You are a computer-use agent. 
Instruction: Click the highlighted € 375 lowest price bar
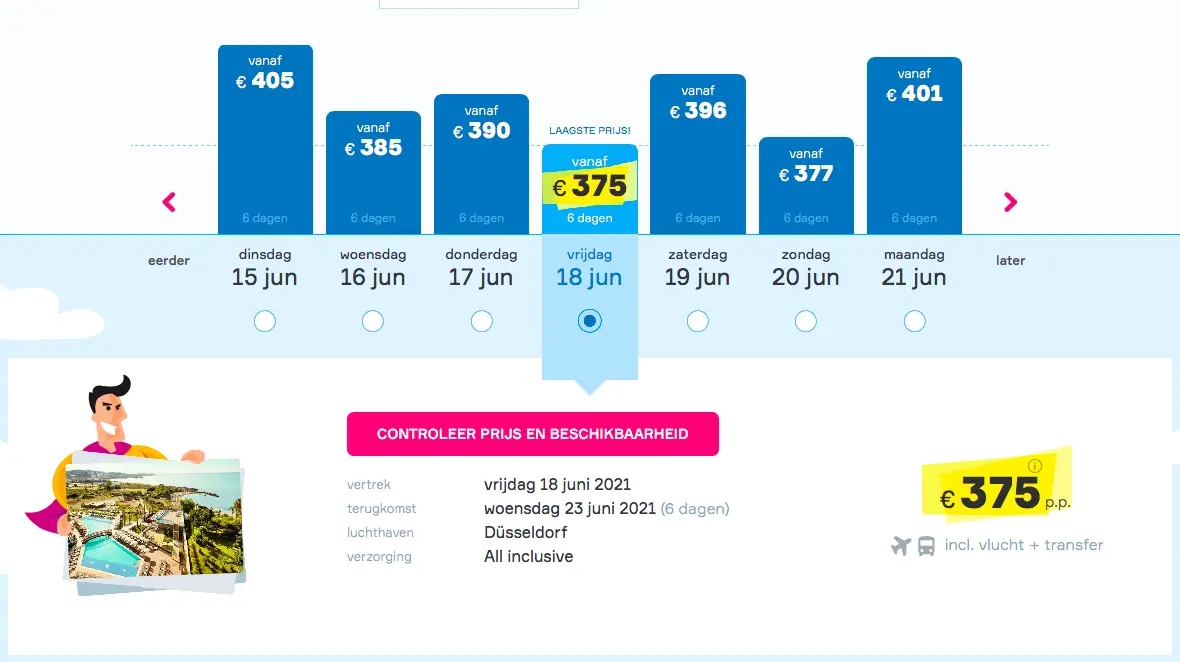590,190
